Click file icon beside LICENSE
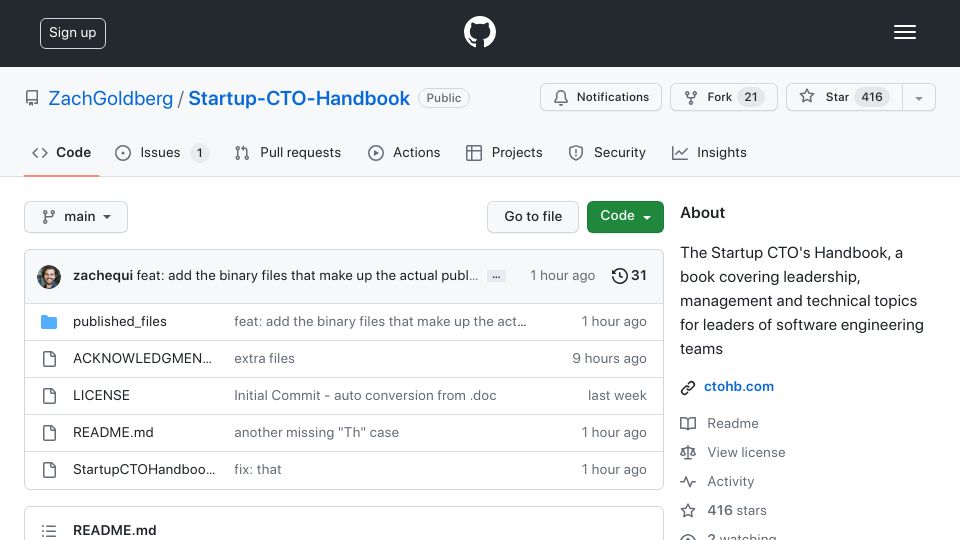Image resolution: width=960 pixels, height=540 pixels. [50, 396]
